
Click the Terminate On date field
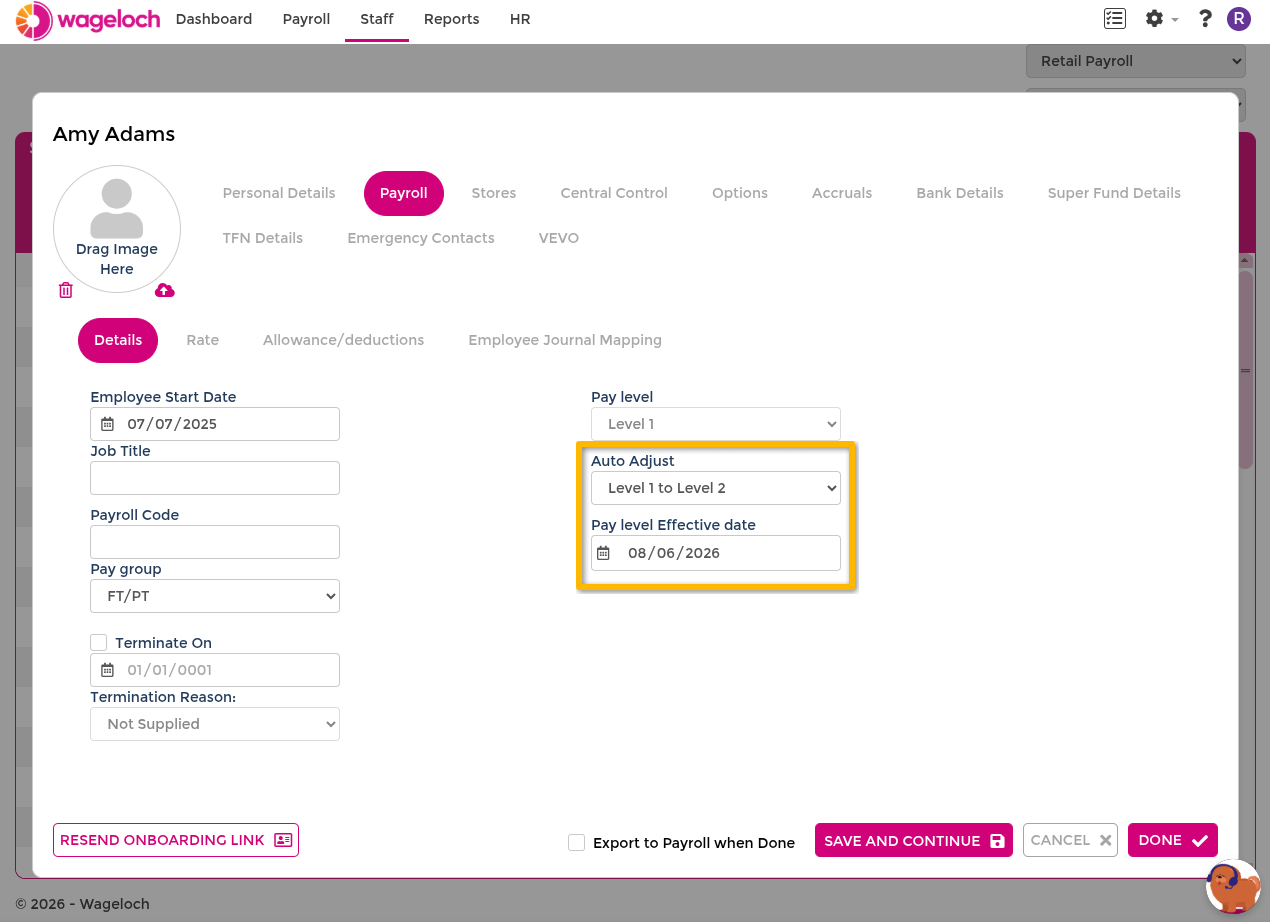tap(215, 670)
